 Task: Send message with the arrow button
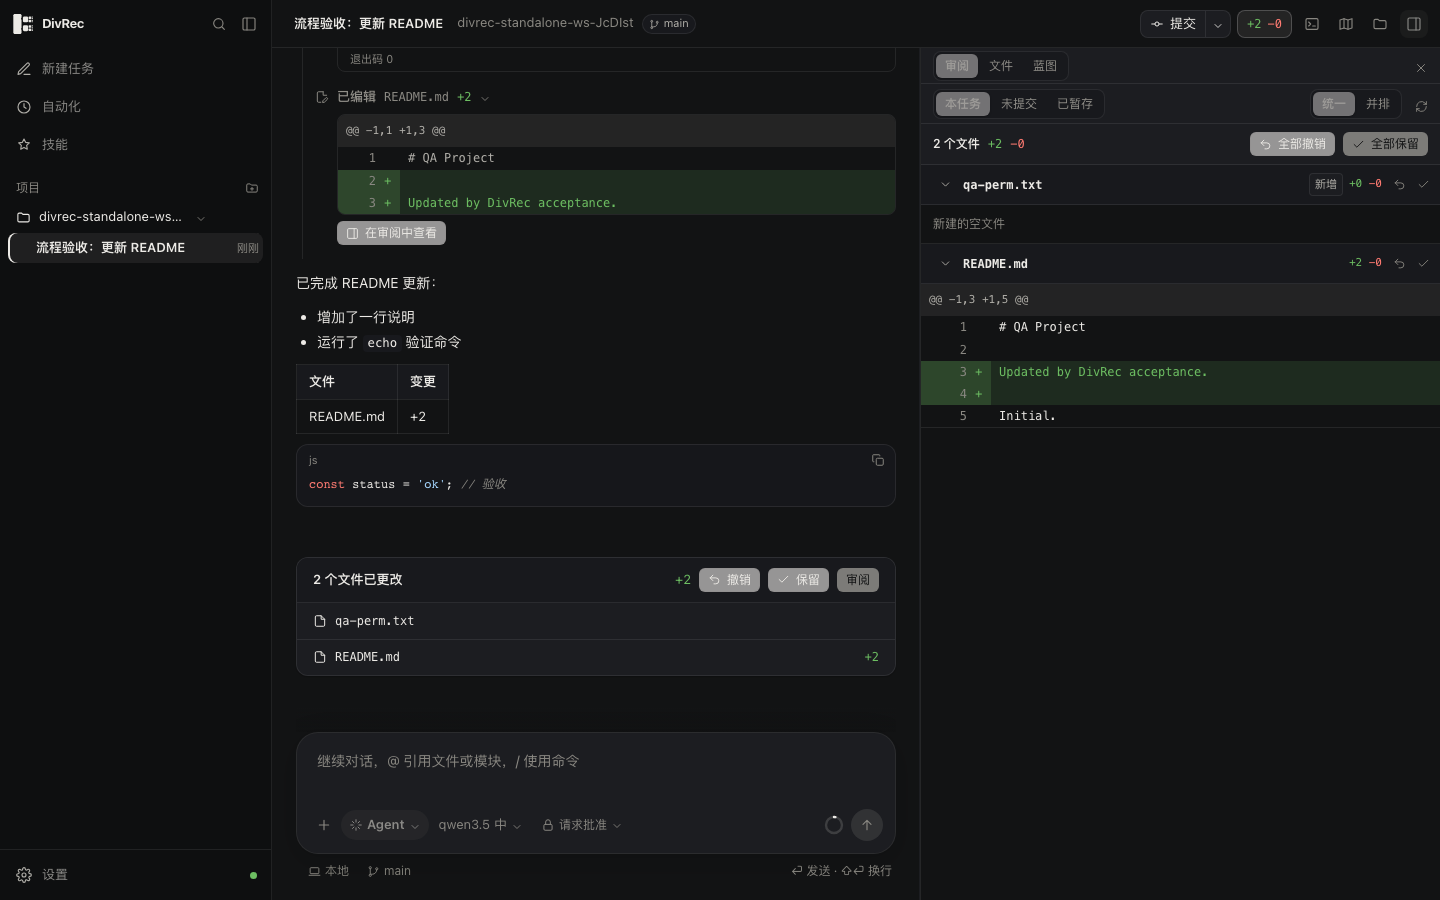pyautogui.click(x=867, y=825)
